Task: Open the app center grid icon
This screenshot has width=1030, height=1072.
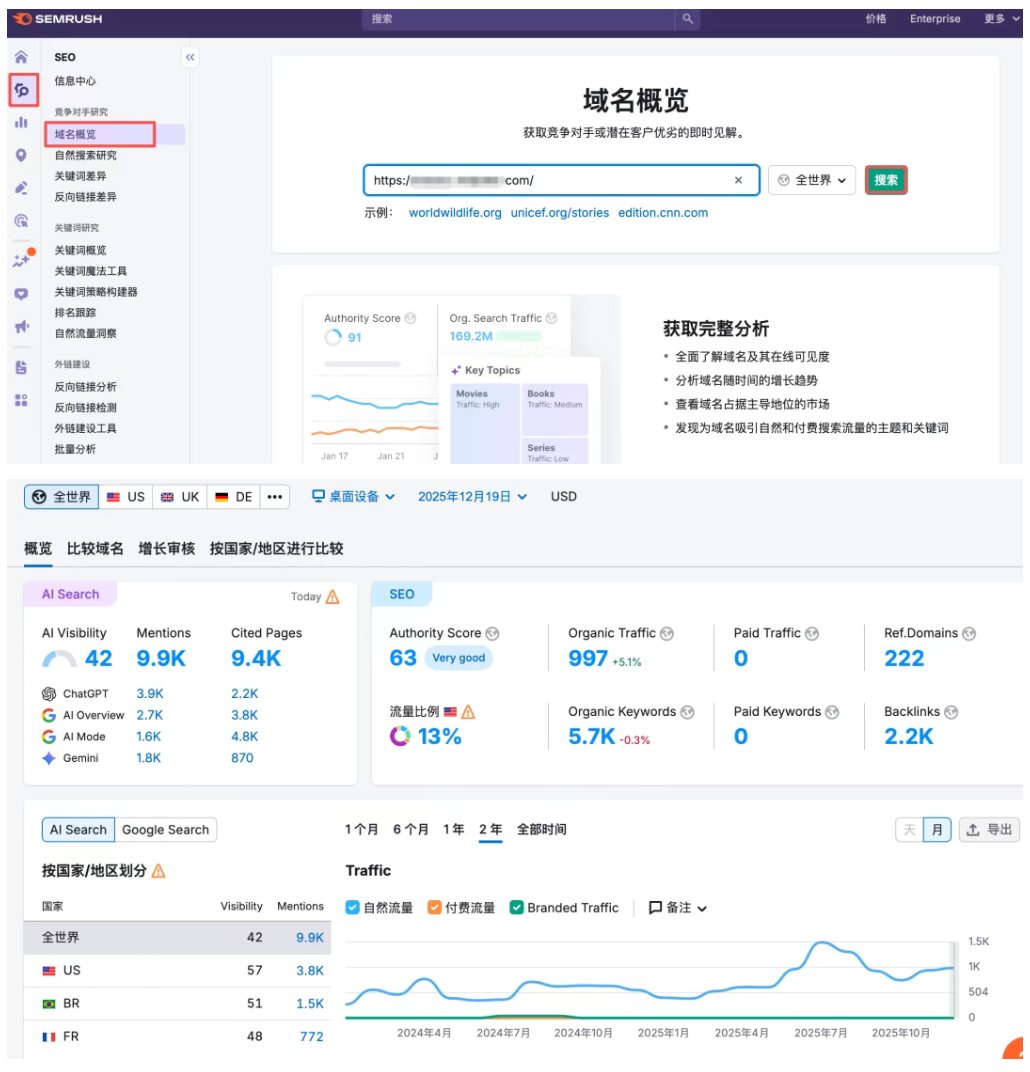Action: pyautogui.click(x=21, y=400)
